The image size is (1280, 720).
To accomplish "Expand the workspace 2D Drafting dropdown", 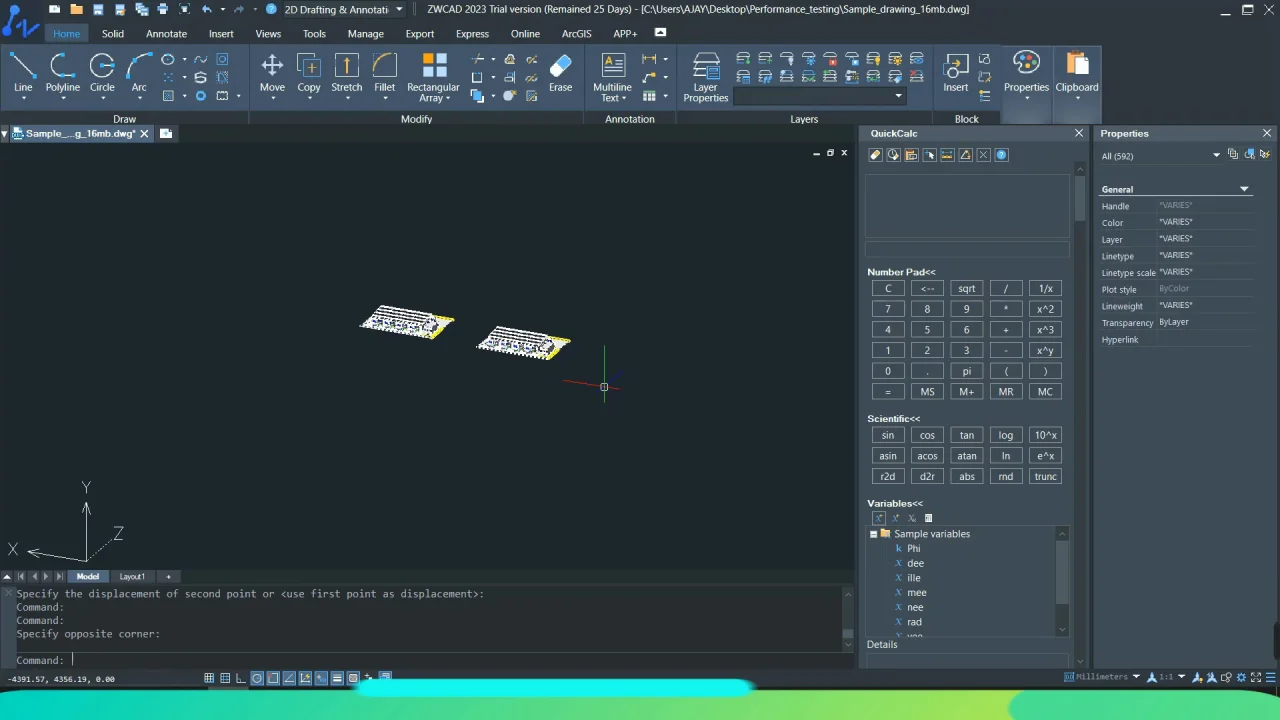I will [x=399, y=9].
